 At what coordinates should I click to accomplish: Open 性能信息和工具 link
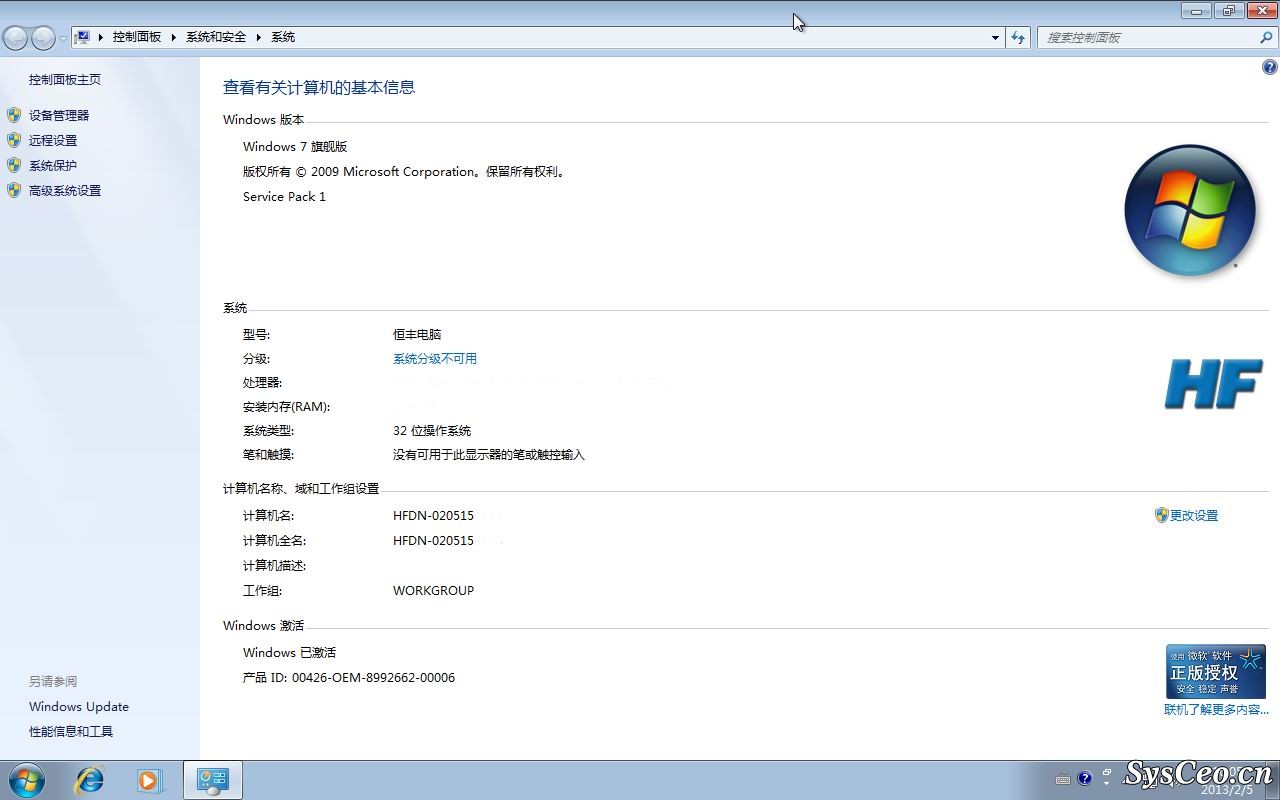tap(71, 732)
